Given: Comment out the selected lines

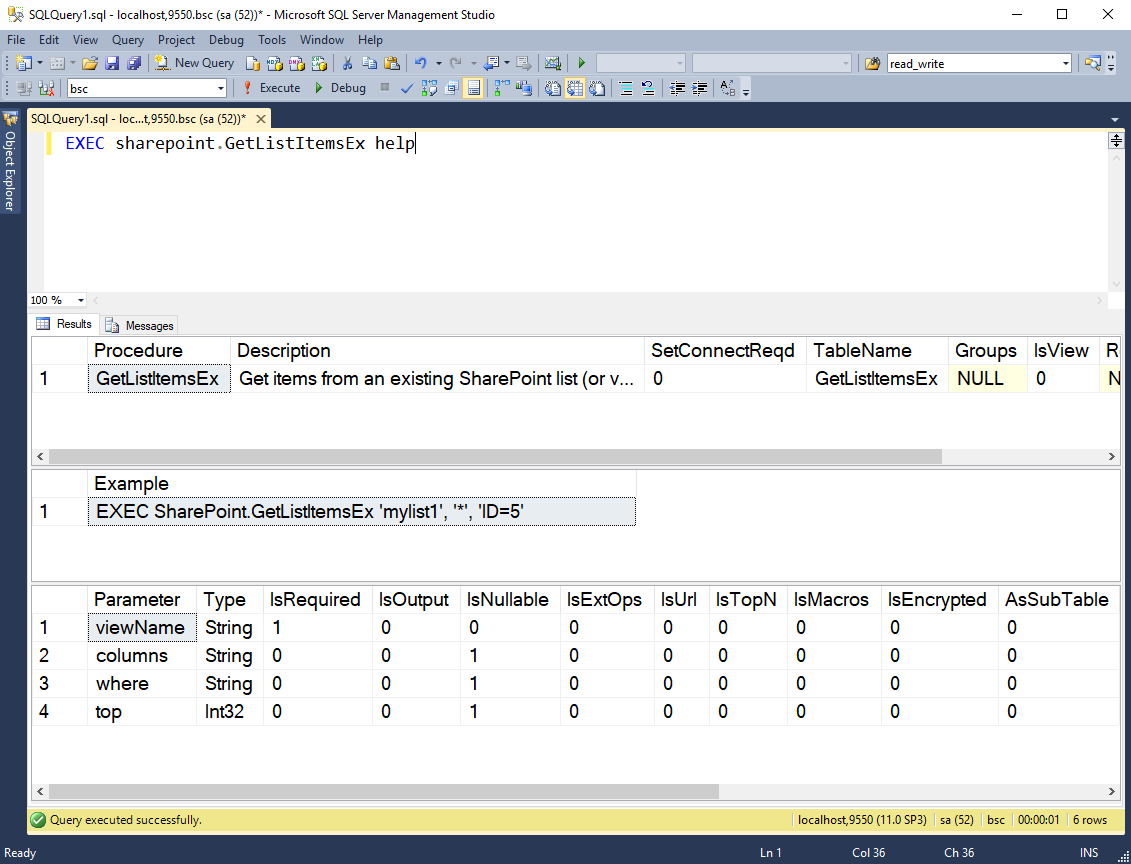Looking at the screenshot, I should [626, 88].
